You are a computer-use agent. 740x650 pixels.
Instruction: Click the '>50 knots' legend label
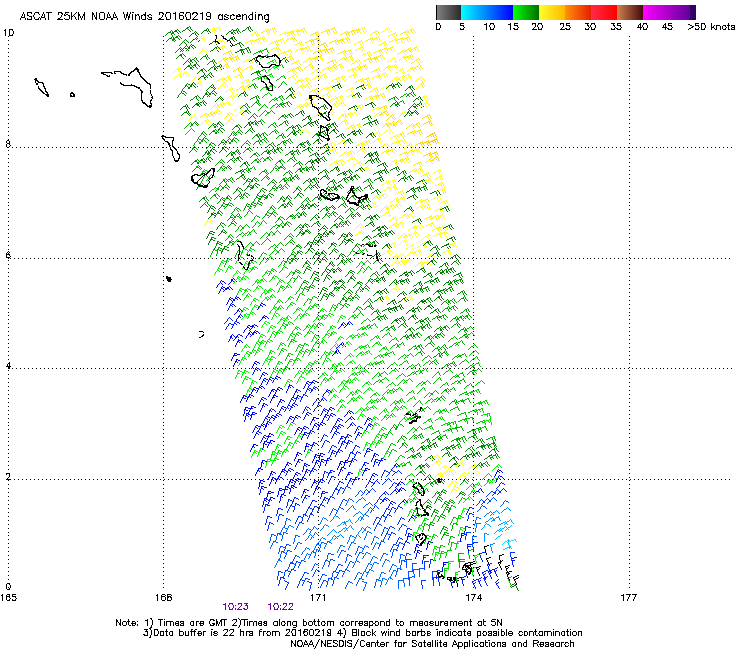[711, 27]
